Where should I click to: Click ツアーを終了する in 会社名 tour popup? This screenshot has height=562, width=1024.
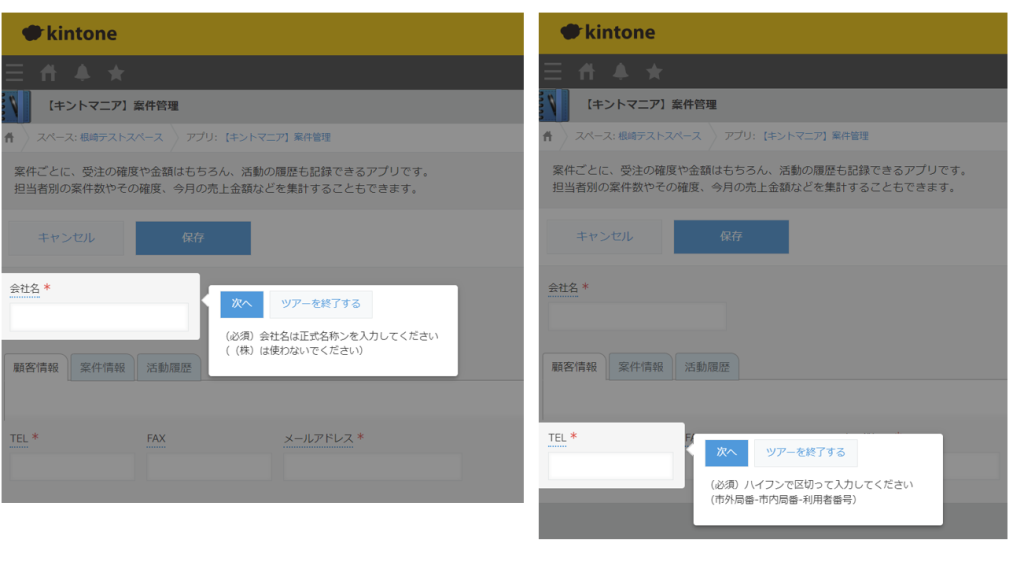coord(321,304)
